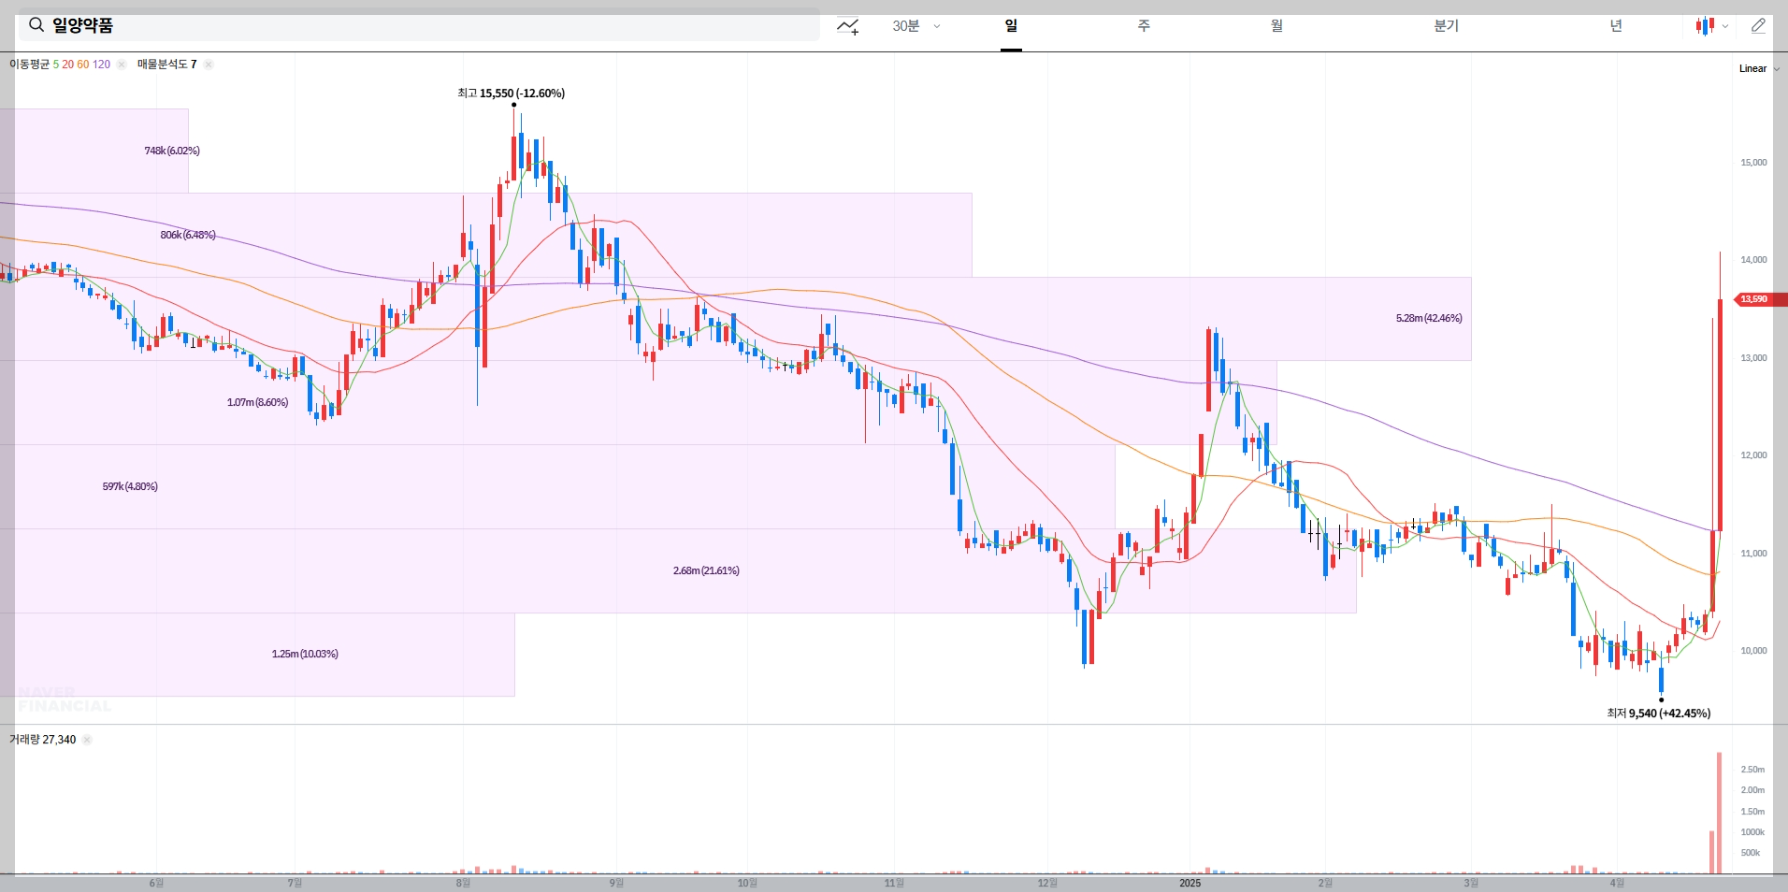Remove the 매물분석도 indicator
This screenshot has width=1788, height=892.
[208, 64]
